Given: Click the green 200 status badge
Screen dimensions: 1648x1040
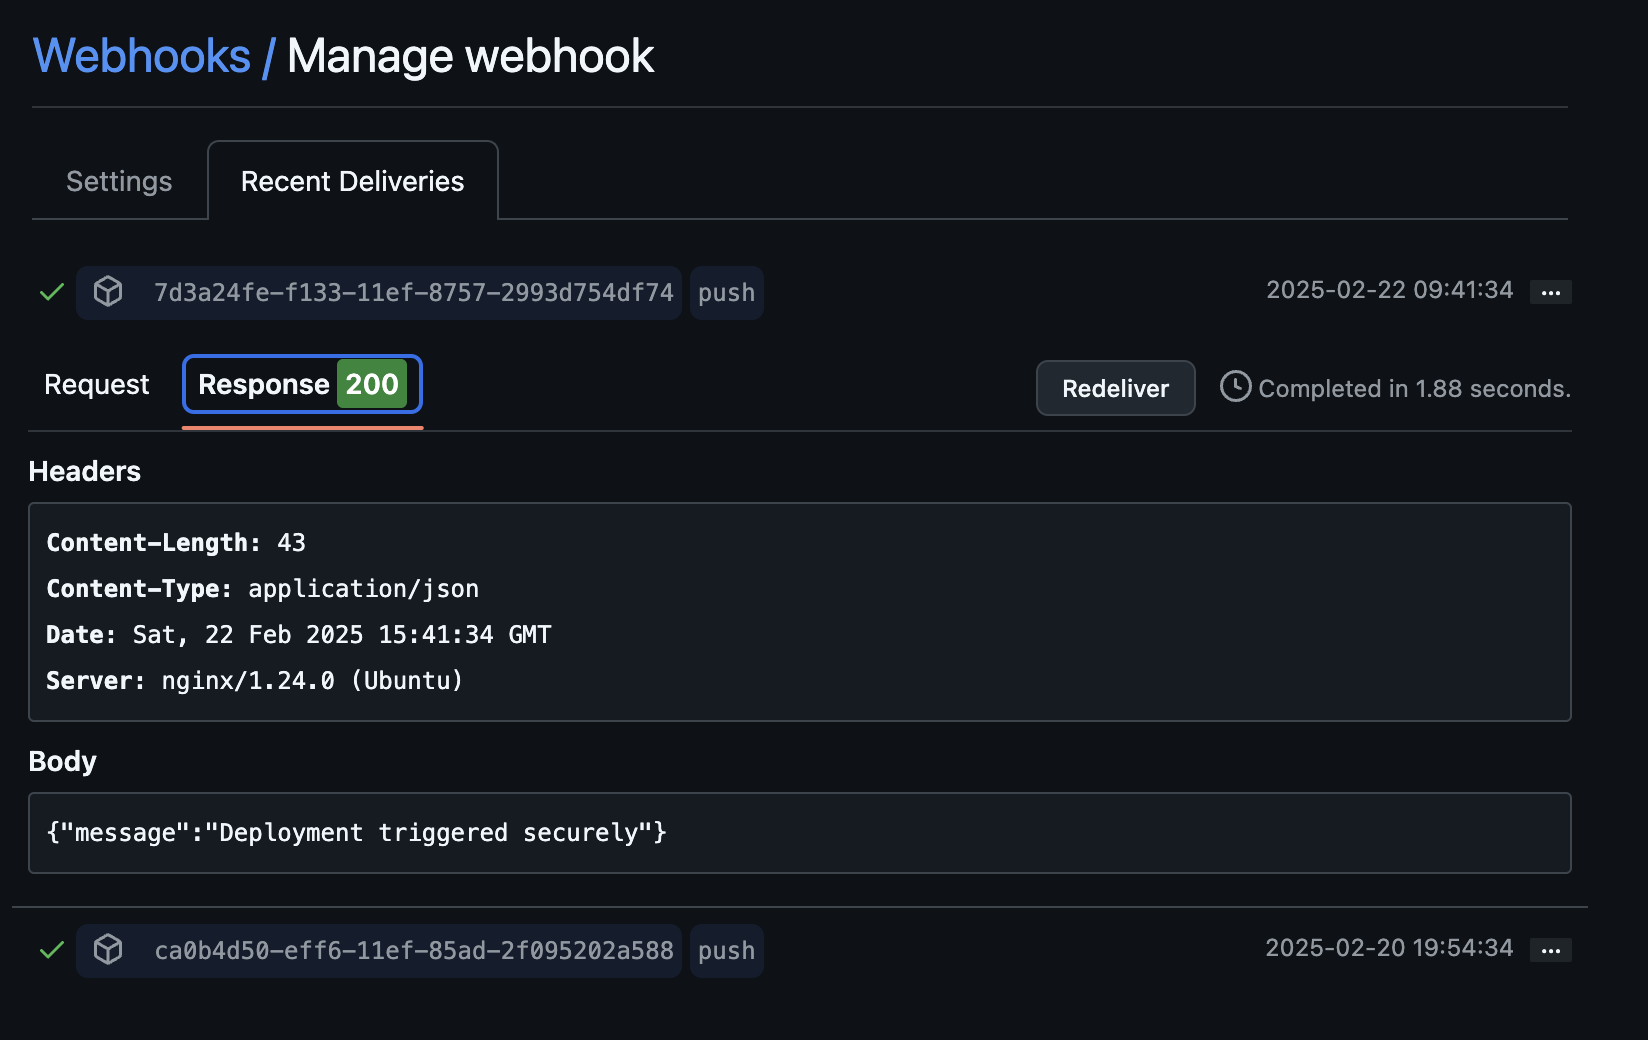Looking at the screenshot, I should (371, 383).
